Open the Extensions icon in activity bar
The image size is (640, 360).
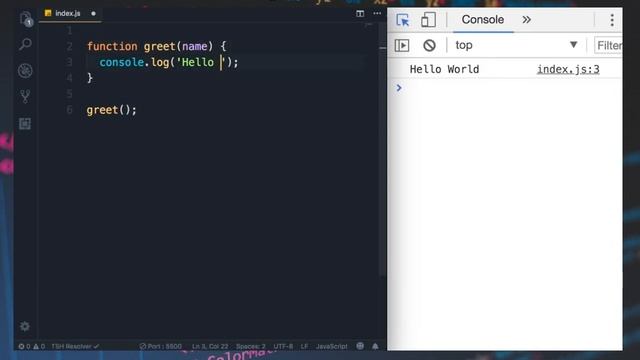[25, 123]
